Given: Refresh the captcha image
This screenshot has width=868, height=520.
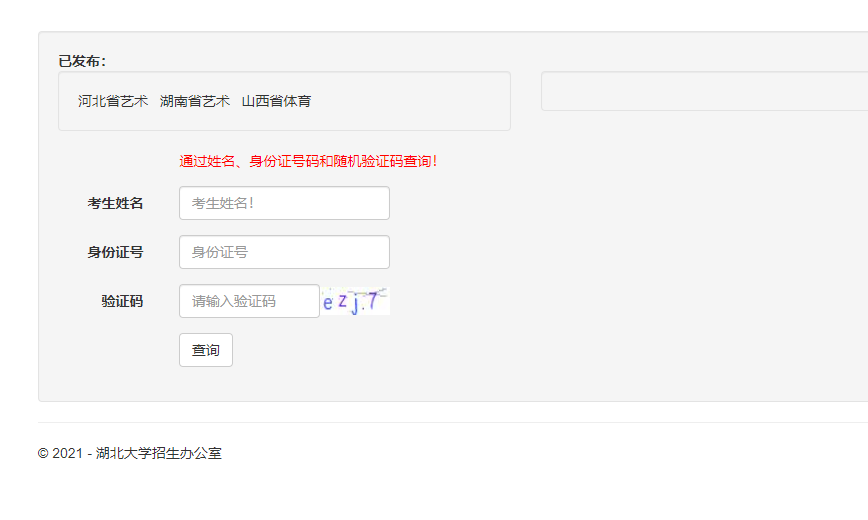Looking at the screenshot, I should (x=355, y=301).
